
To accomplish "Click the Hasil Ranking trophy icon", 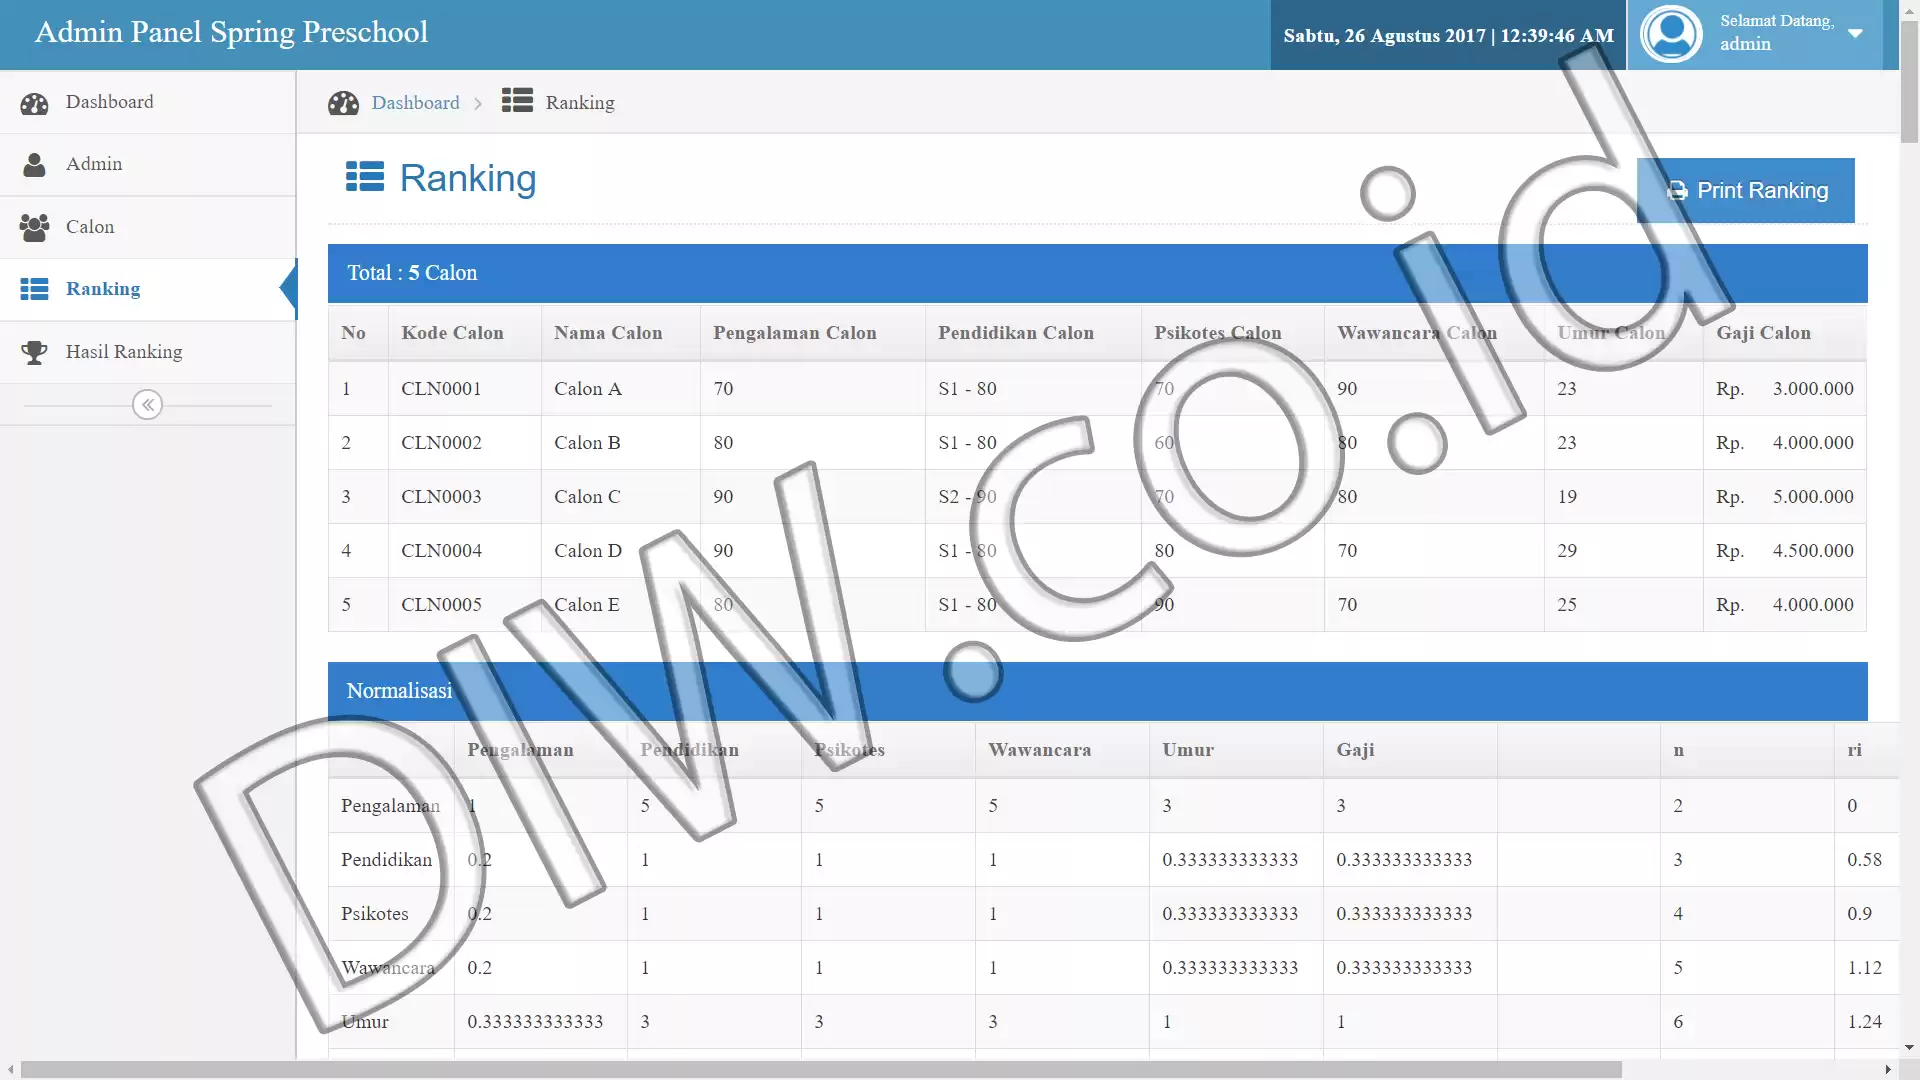I will (x=34, y=353).
